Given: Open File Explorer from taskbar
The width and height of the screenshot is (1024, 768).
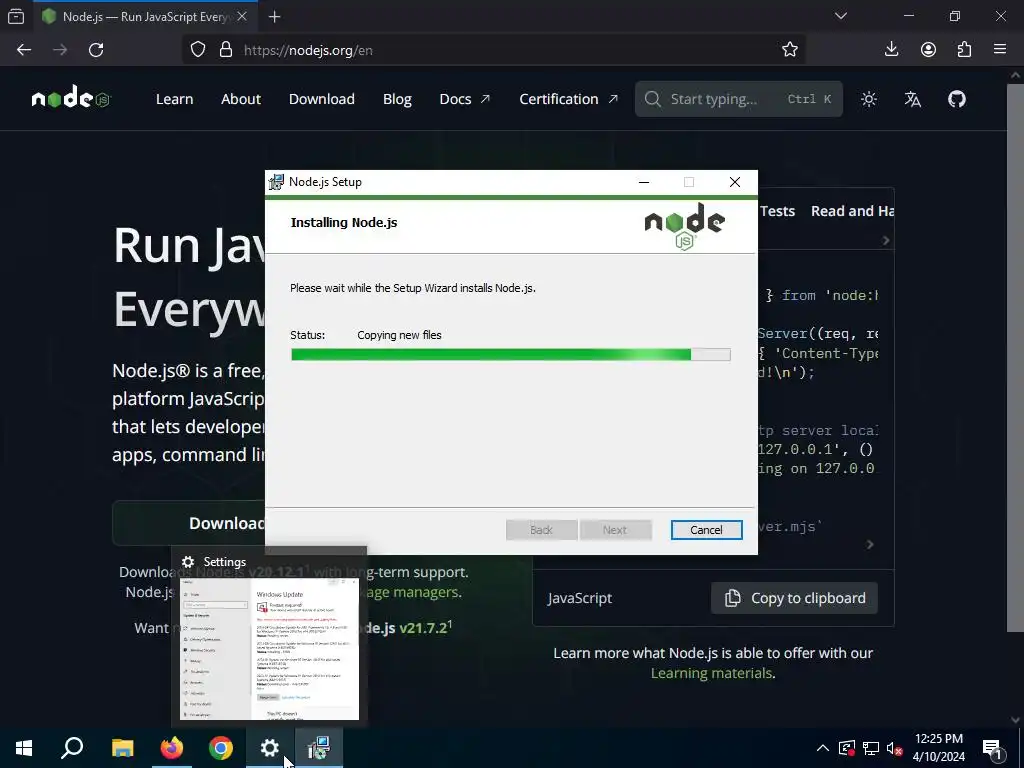Looking at the screenshot, I should pyautogui.click(x=122, y=748).
